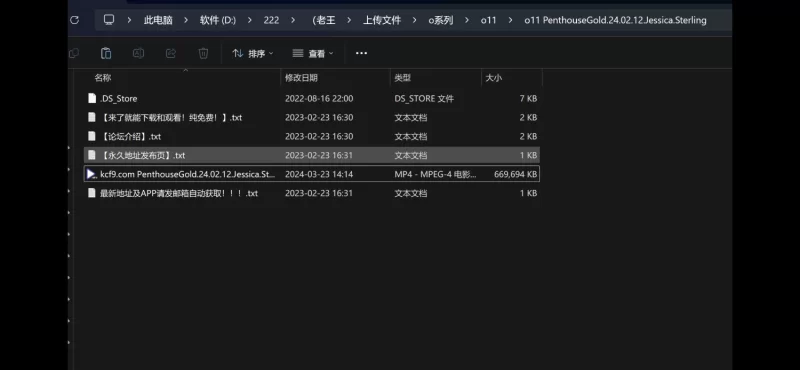Click the paste clipboard icon in toolbar
Screen dimensions: 800x370
coord(106,53)
